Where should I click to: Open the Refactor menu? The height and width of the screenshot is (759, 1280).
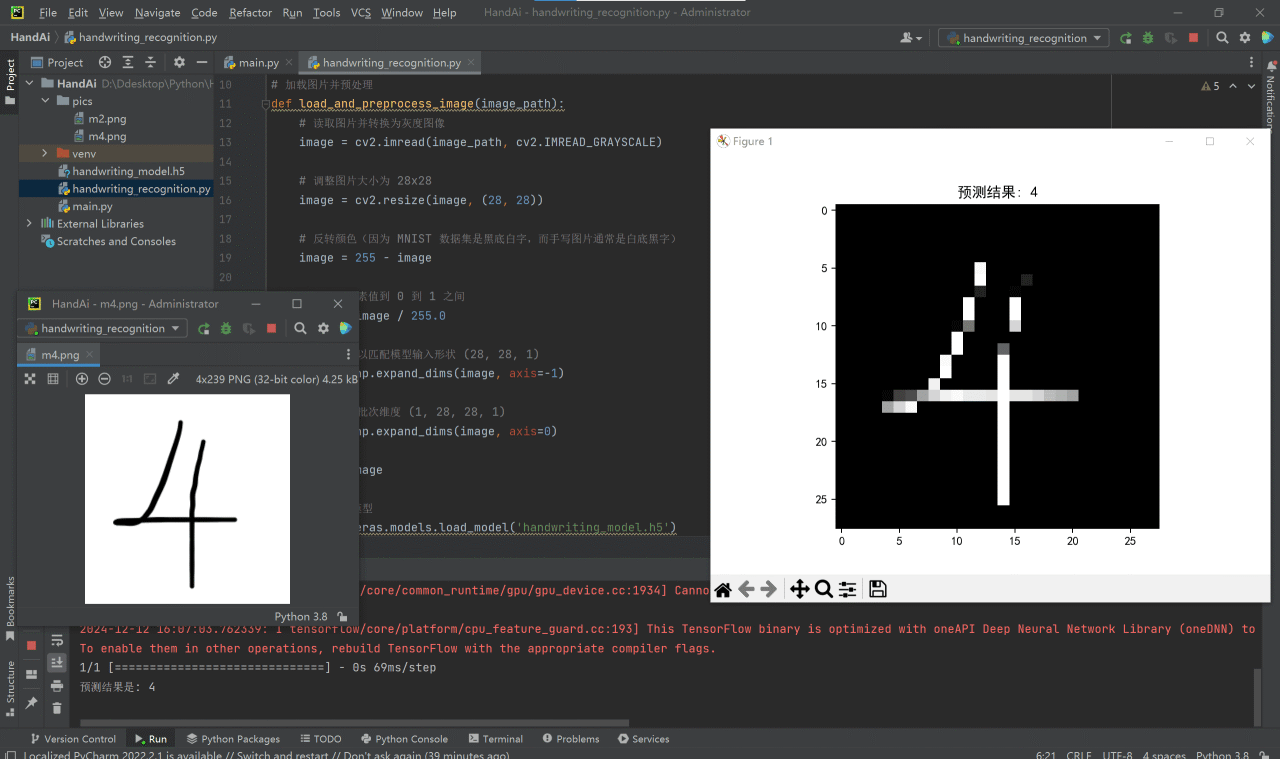(x=250, y=13)
